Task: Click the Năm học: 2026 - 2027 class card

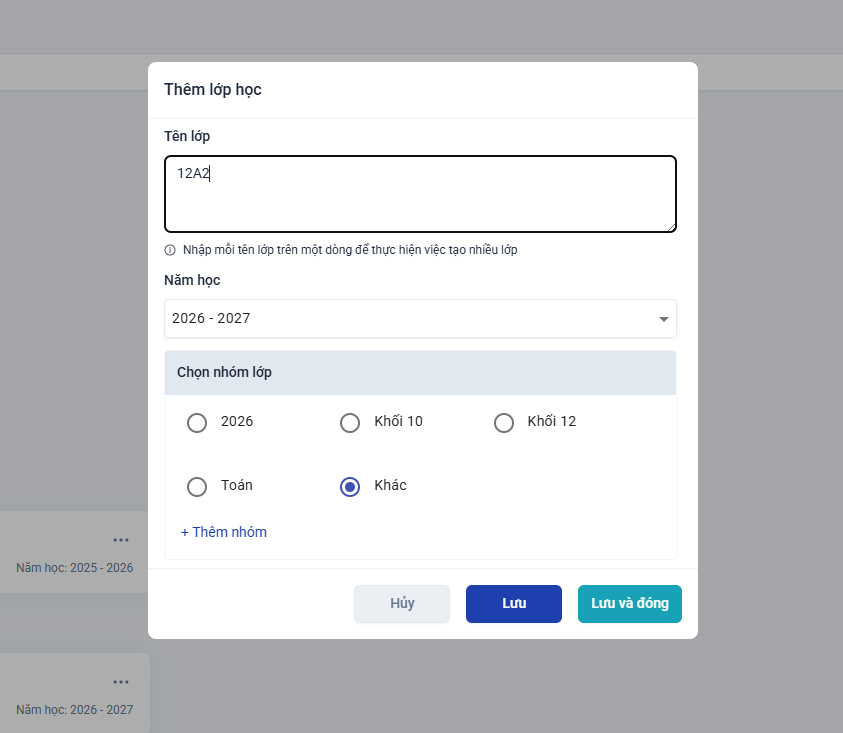Action: click(75, 693)
